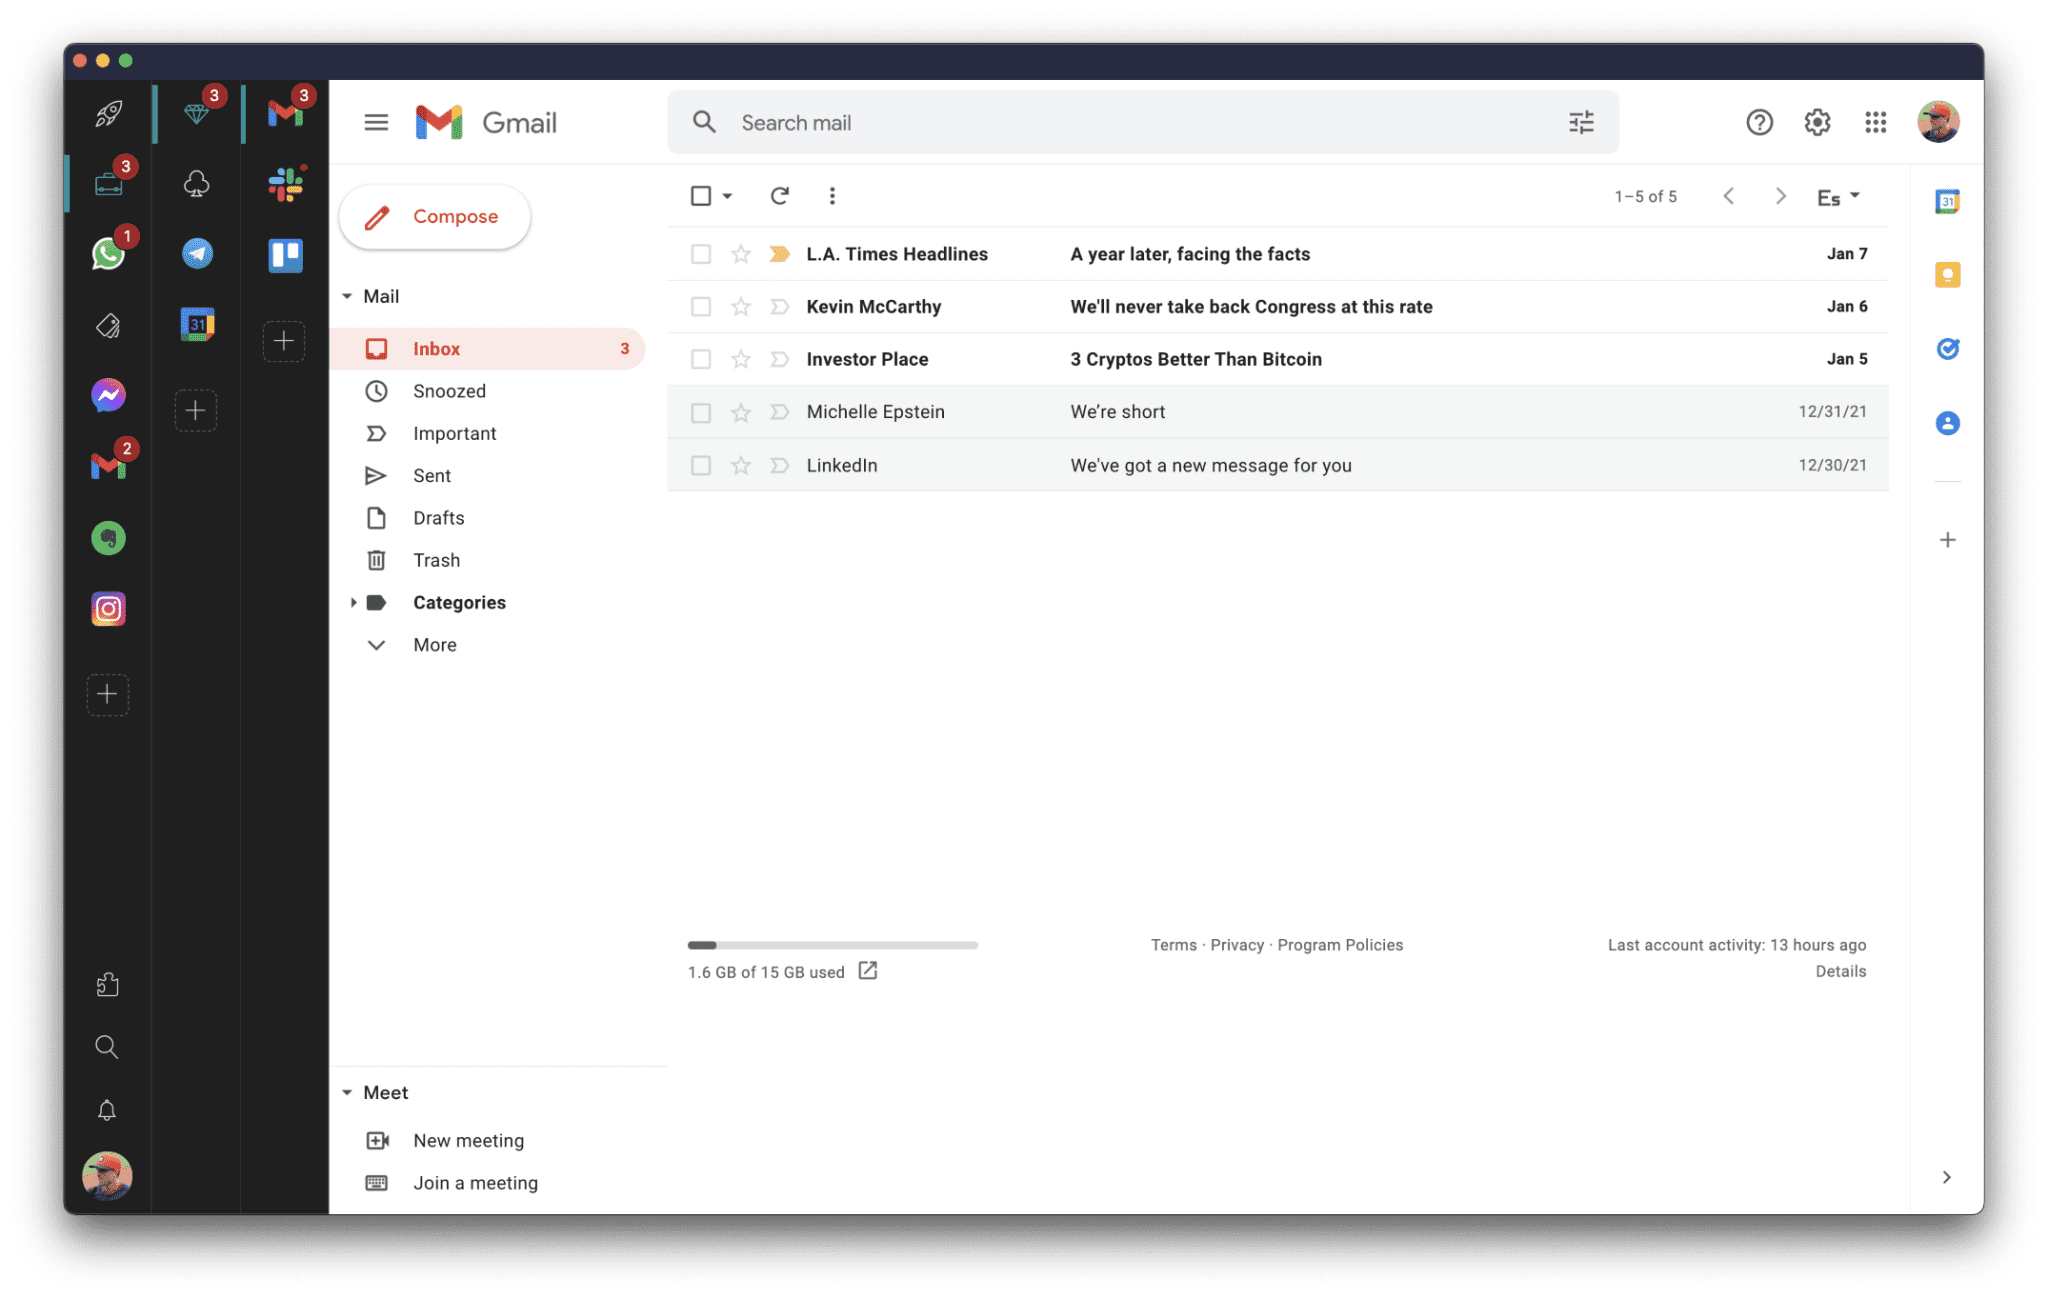The height and width of the screenshot is (1299, 2048).
Task: Click the settings gear icon
Action: 1817,122
